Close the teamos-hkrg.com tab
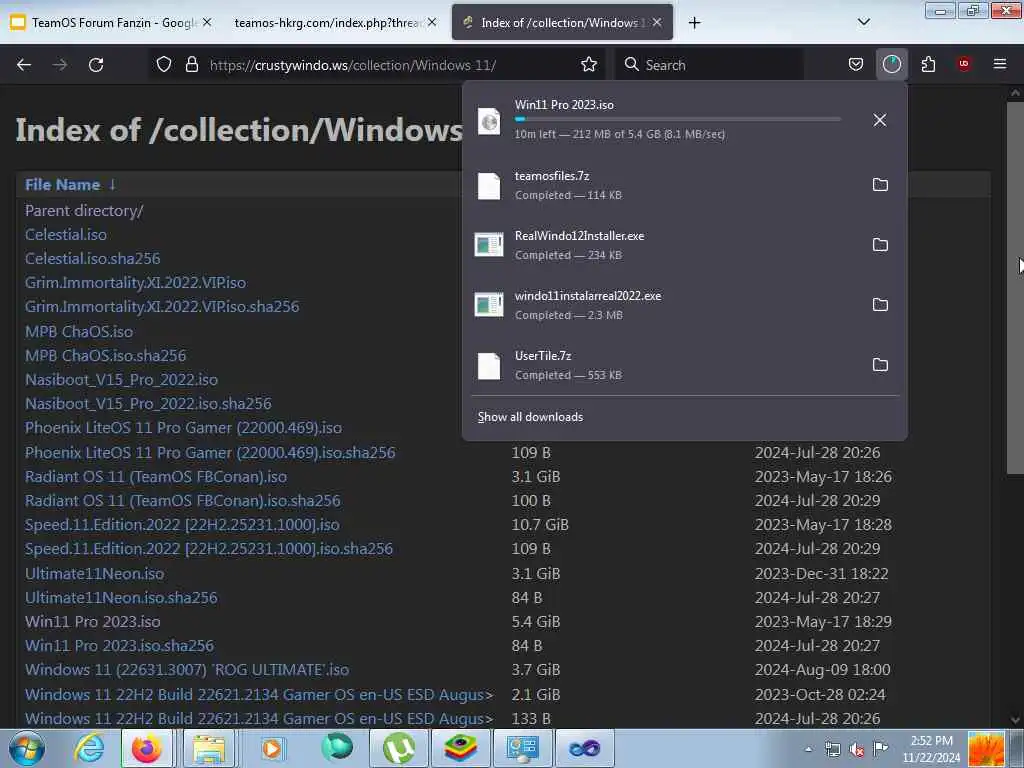The image size is (1024, 768). point(432,23)
